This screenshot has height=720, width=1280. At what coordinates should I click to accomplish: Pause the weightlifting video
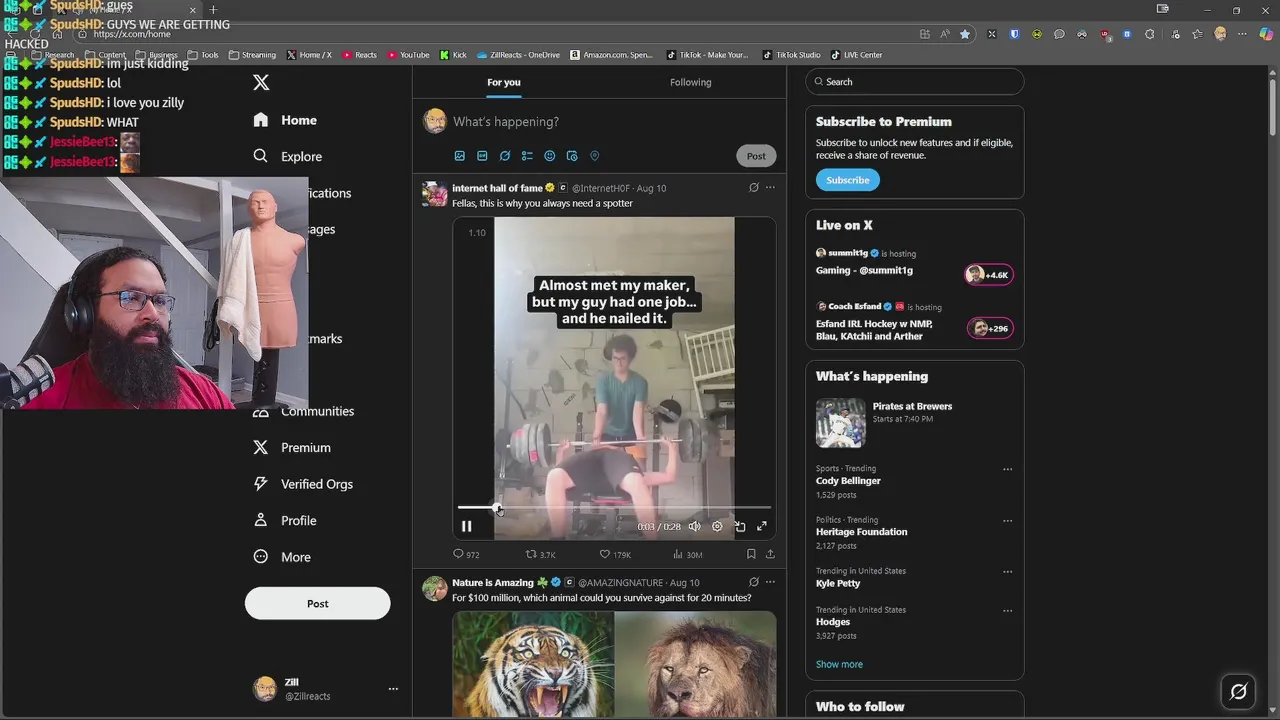[x=466, y=526]
